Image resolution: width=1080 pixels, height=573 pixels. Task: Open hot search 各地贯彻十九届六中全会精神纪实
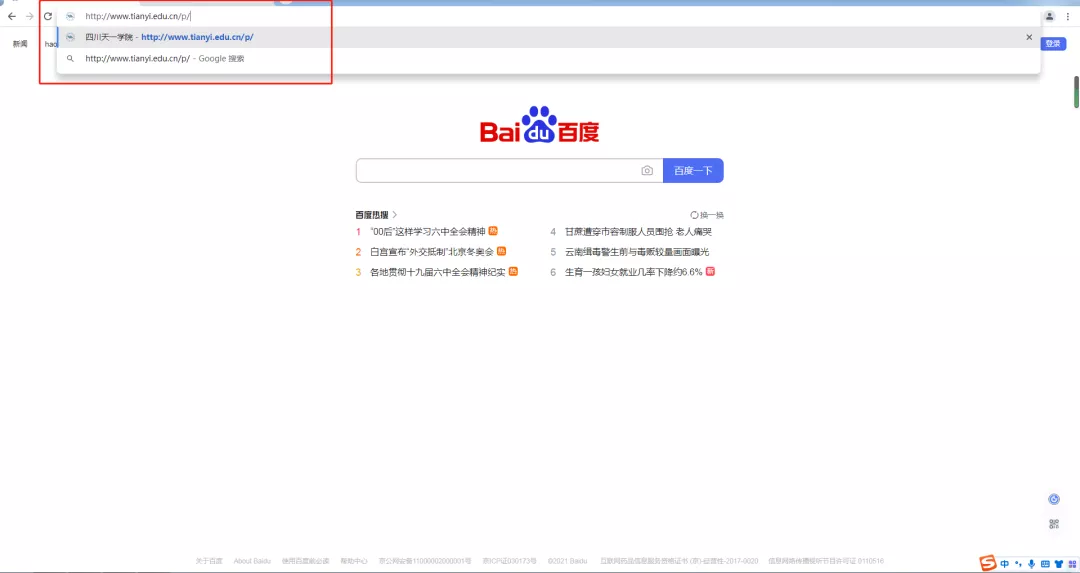point(437,272)
